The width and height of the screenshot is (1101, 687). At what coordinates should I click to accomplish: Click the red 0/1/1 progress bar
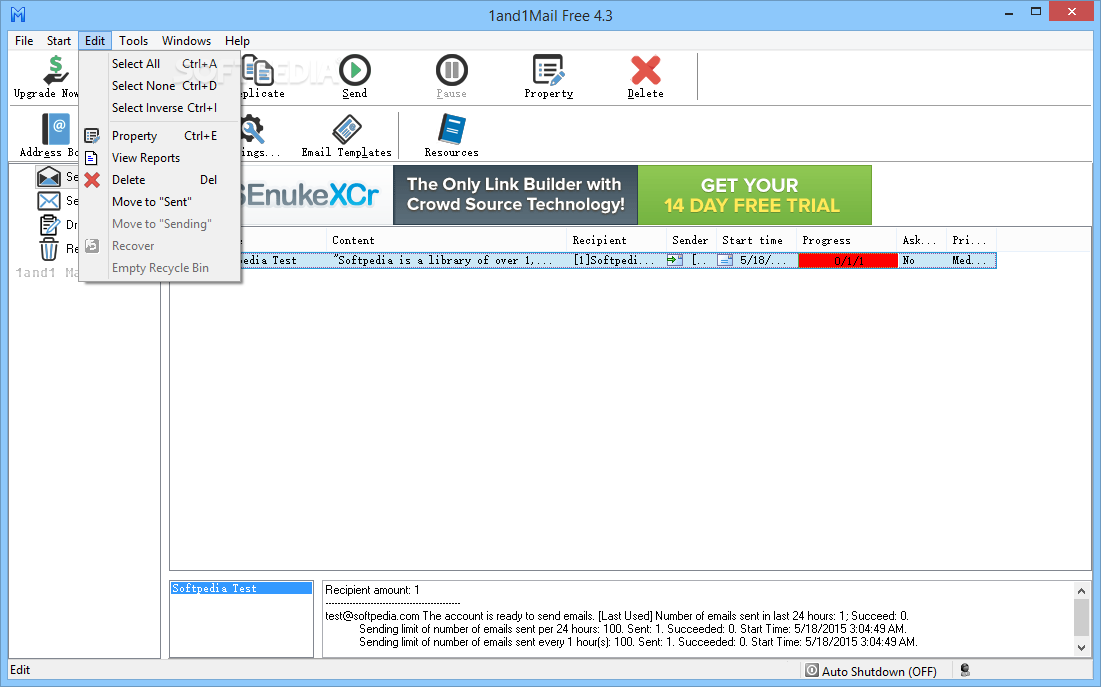[848, 261]
